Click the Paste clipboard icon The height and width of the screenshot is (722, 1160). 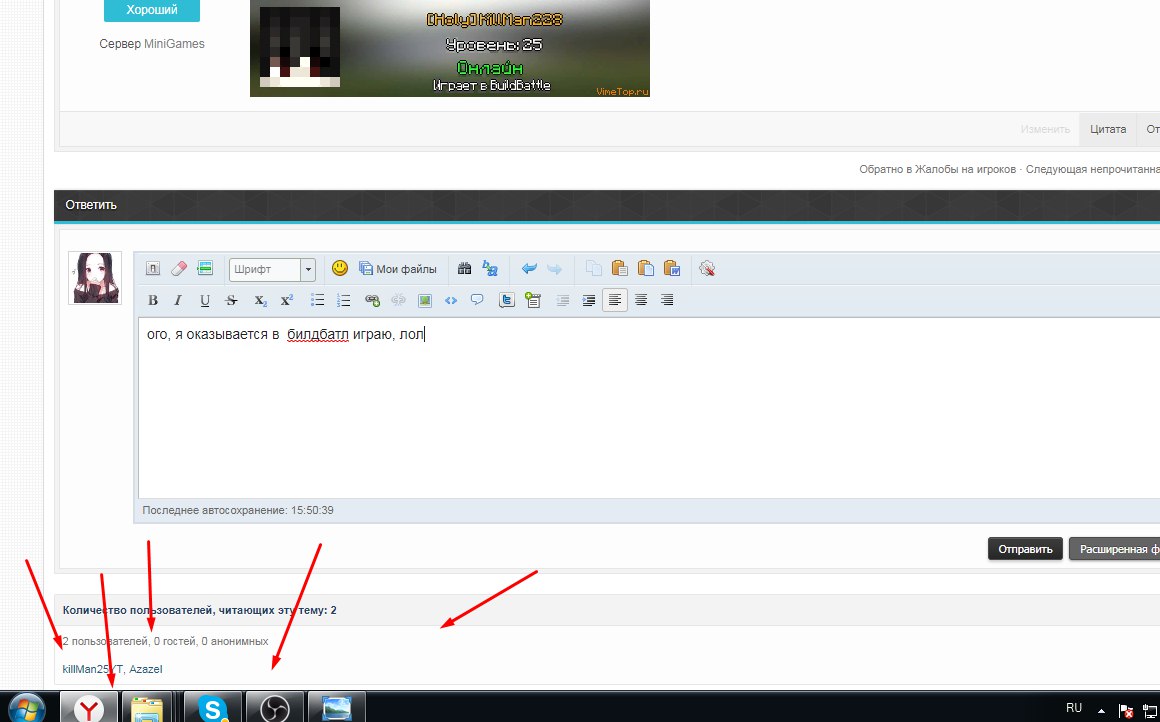click(x=619, y=268)
